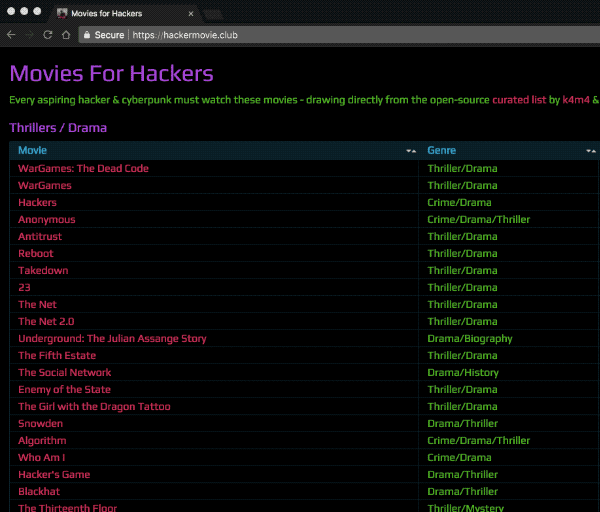Open The Girl with the Dragon Tattoo

(x=94, y=406)
